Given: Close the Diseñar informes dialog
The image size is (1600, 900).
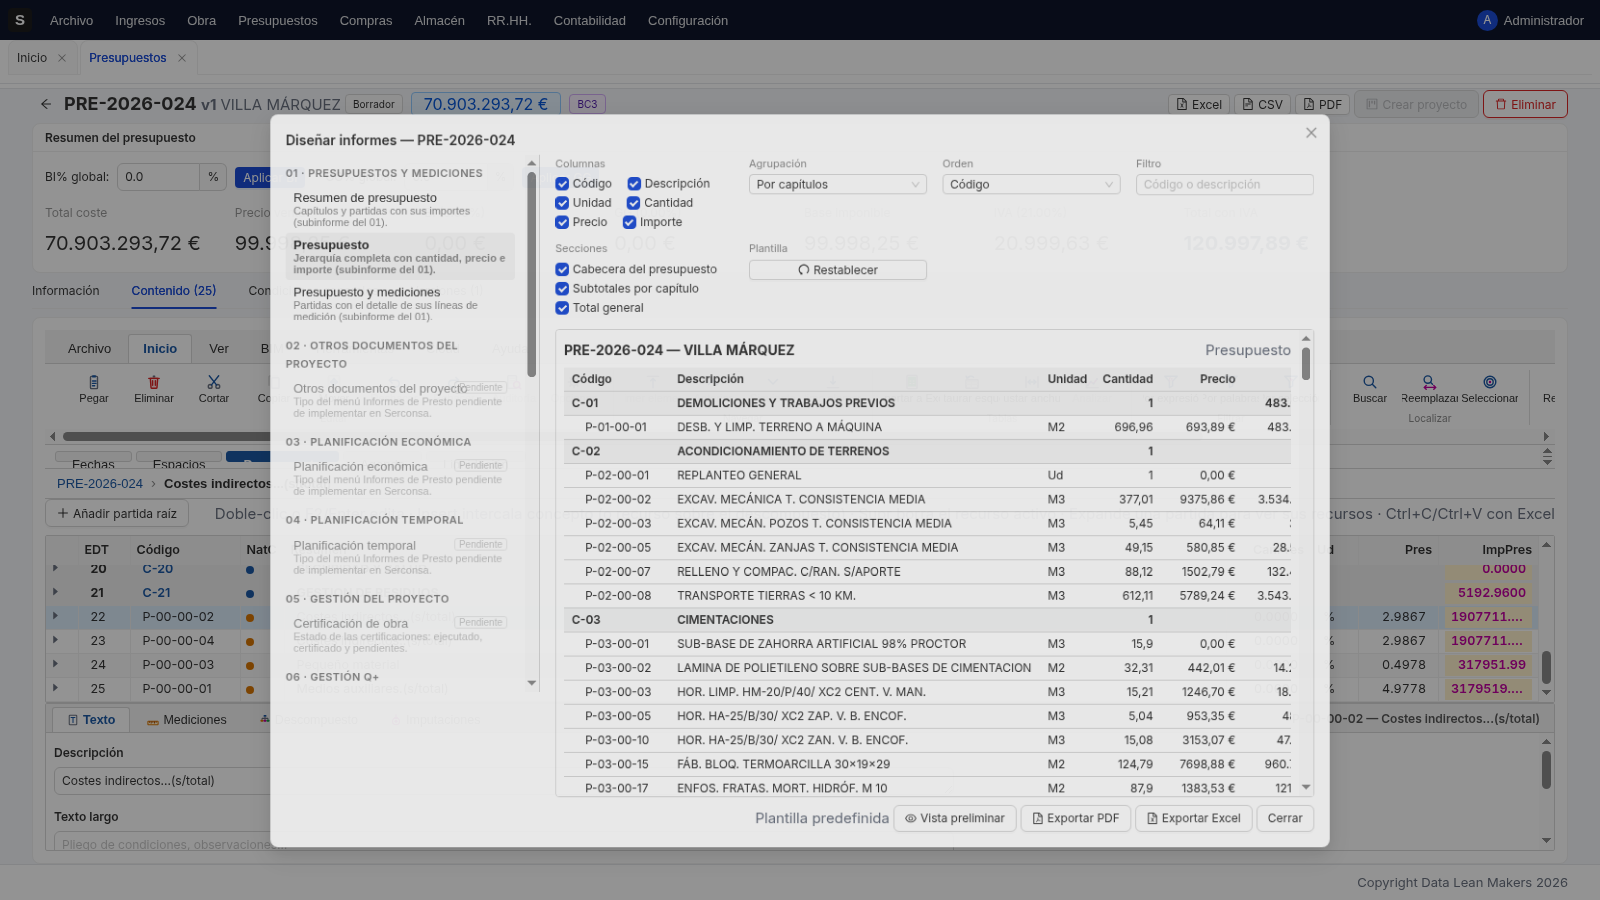Looking at the screenshot, I should coord(1311,133).
